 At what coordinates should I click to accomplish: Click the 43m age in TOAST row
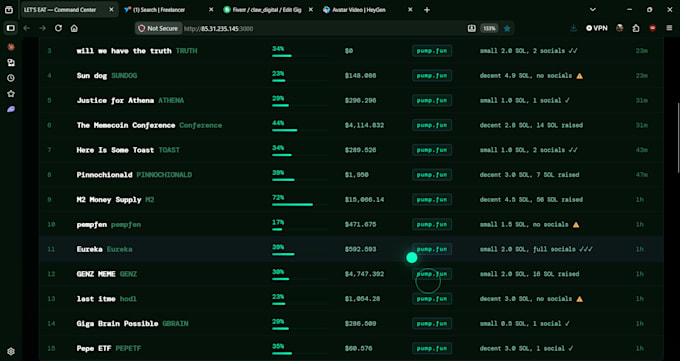pyautogui.click(x=641, y=150)
